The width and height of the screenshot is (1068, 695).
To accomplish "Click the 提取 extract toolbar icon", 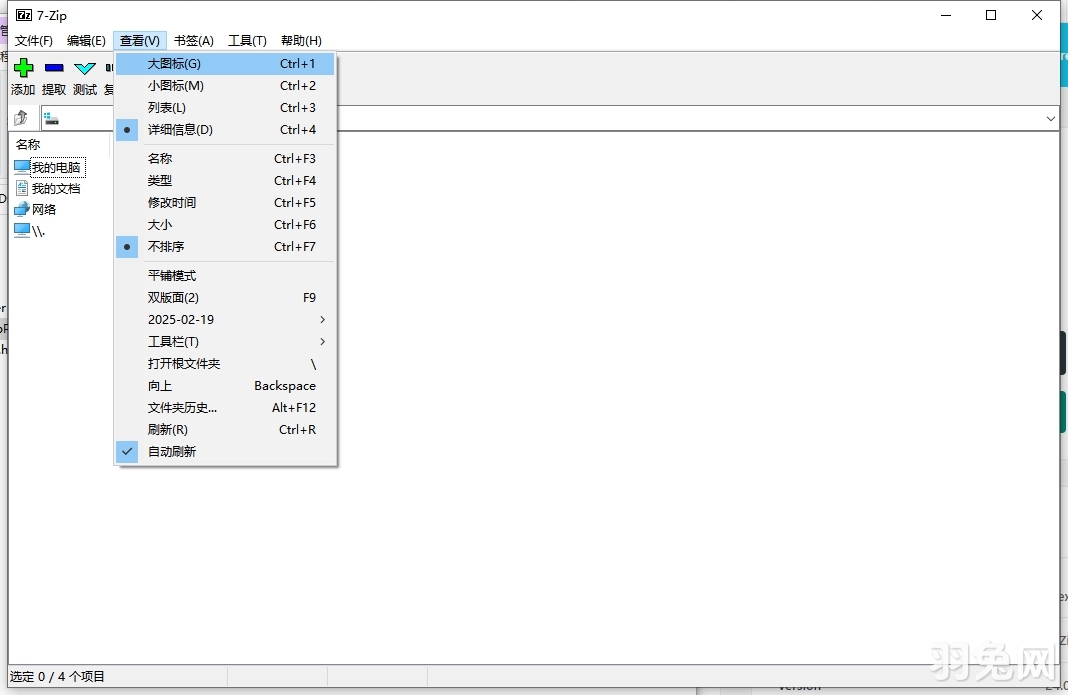I will 53,70.
